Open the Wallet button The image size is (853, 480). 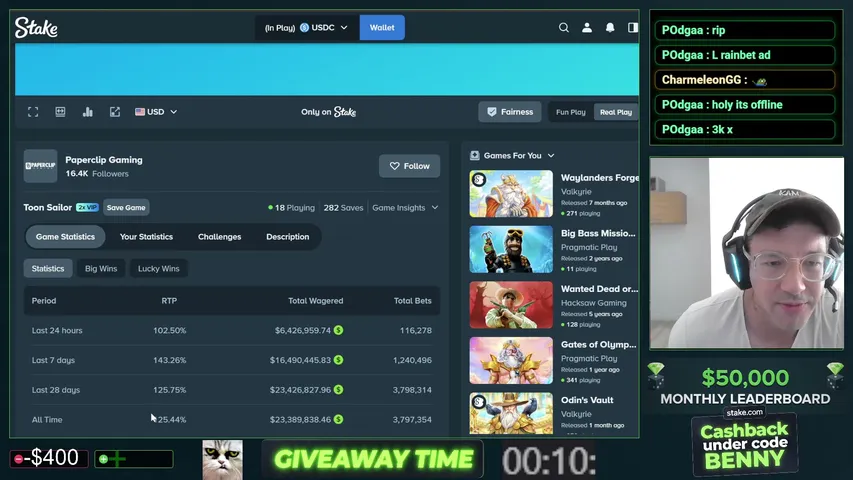coord(382,28)
